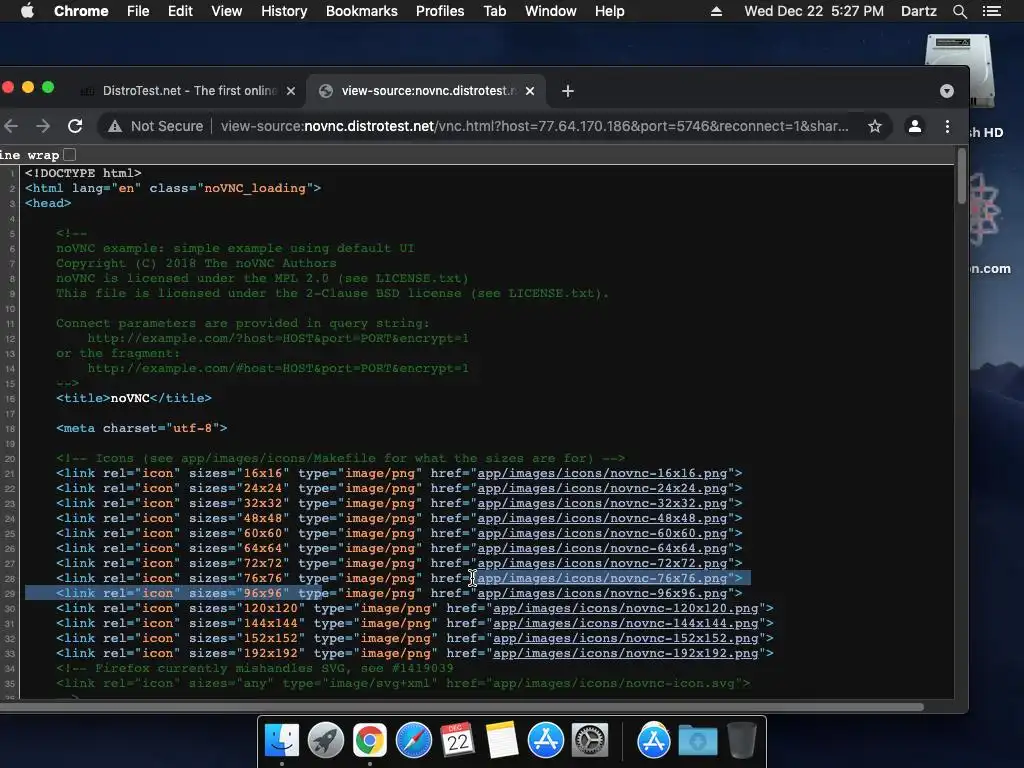Open the Chrome profile avatar button
Viewport: 1024px width, 768px height.
[x=914, y=126]
